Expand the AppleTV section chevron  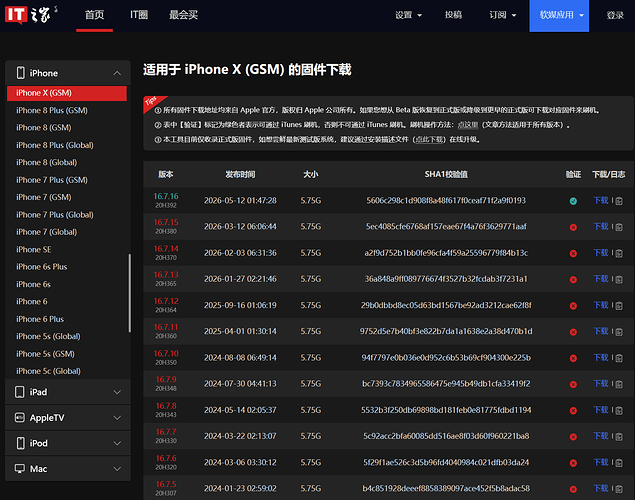pyautogui.click(x=117, y=417)
